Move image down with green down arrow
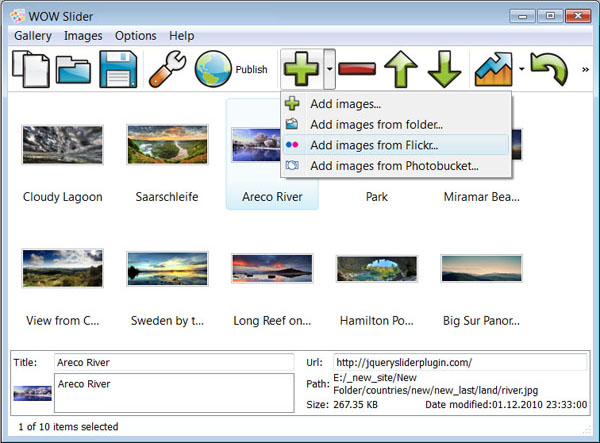Viewport: 600px width, 443px height. coord(444,69)
